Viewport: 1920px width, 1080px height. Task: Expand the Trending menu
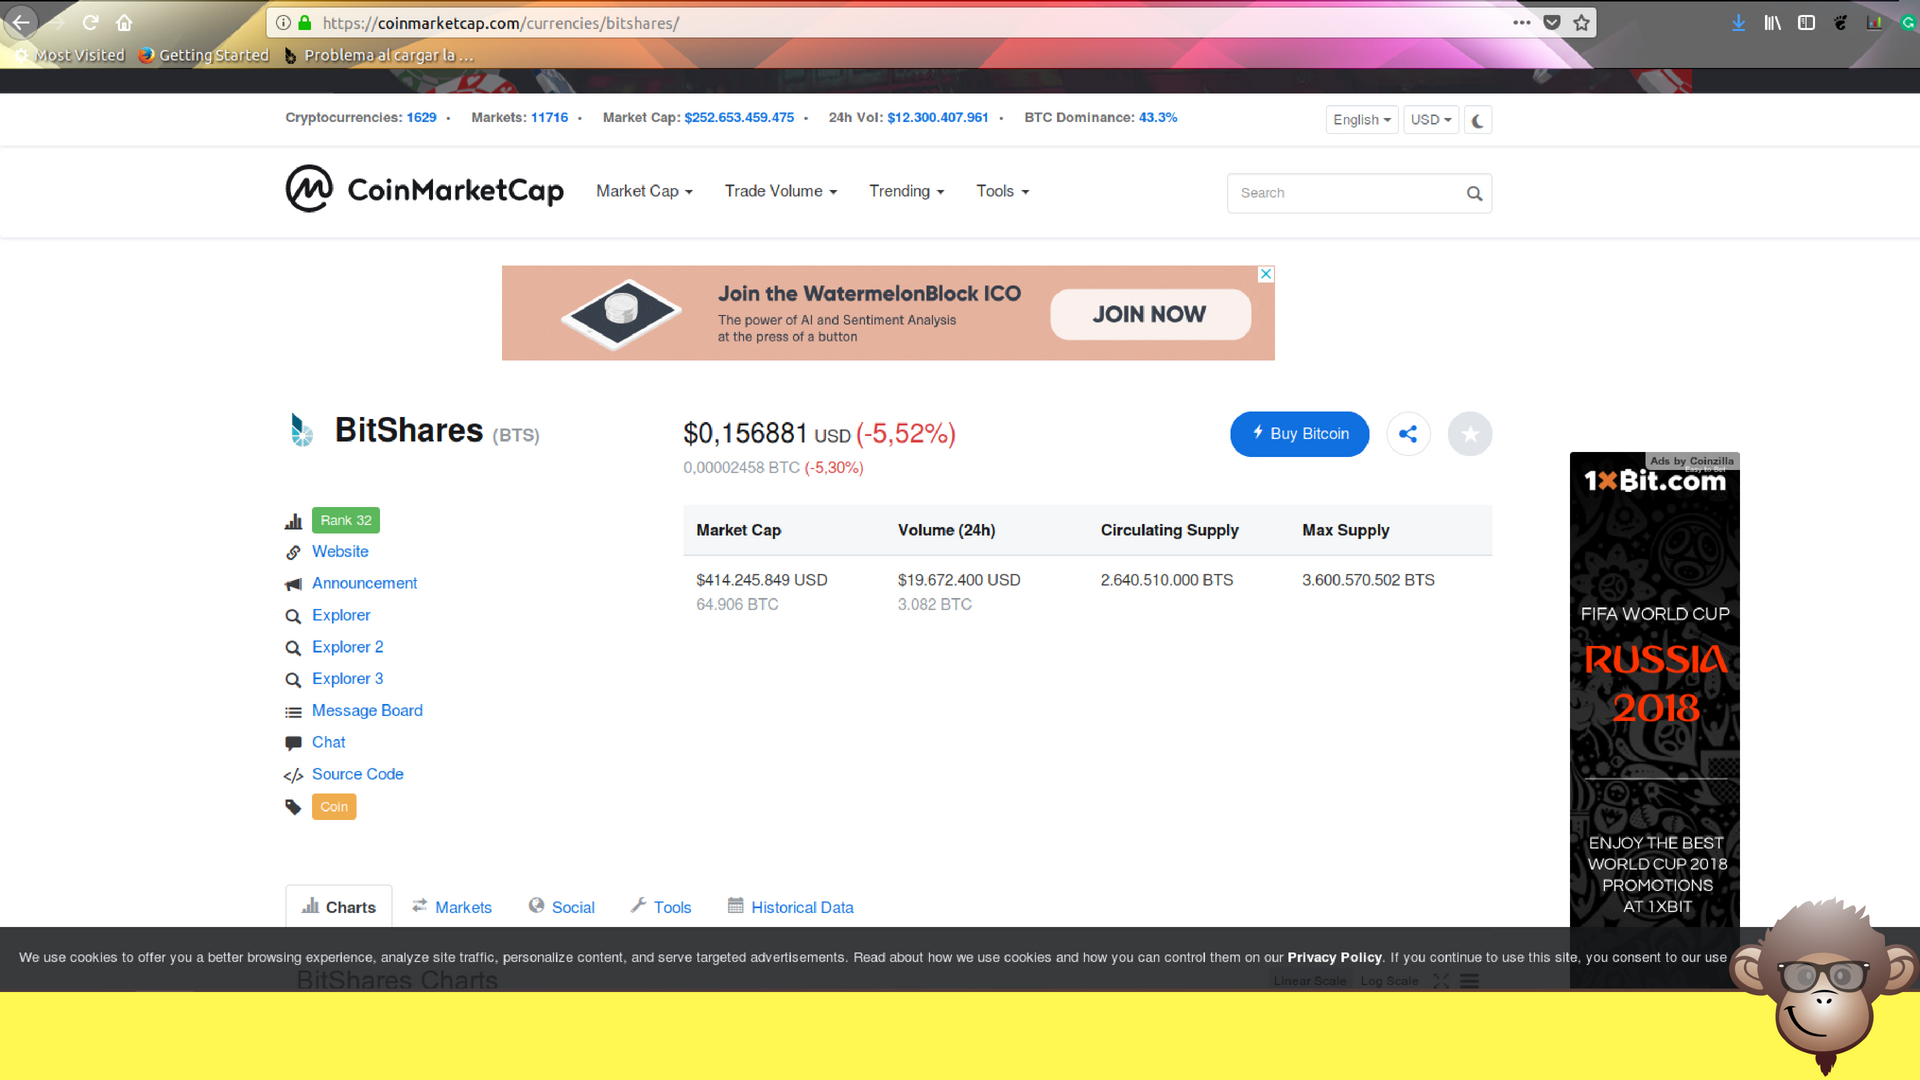pos(906,191)
